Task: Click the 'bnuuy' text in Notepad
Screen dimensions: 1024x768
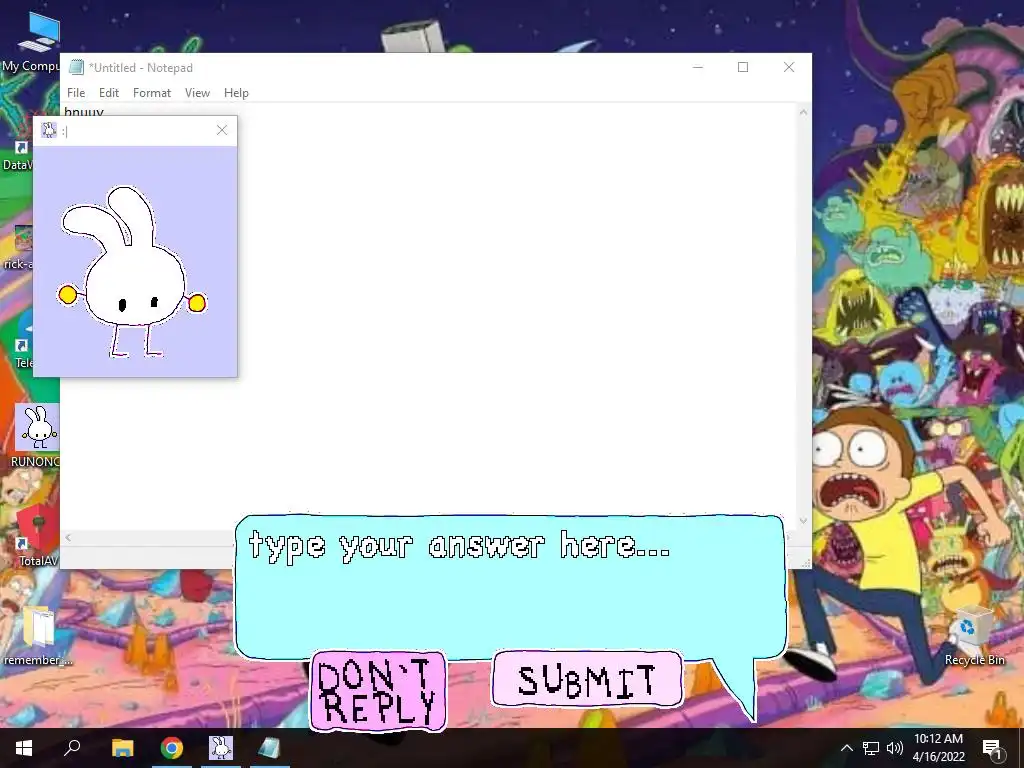Action: coord(84,112)
